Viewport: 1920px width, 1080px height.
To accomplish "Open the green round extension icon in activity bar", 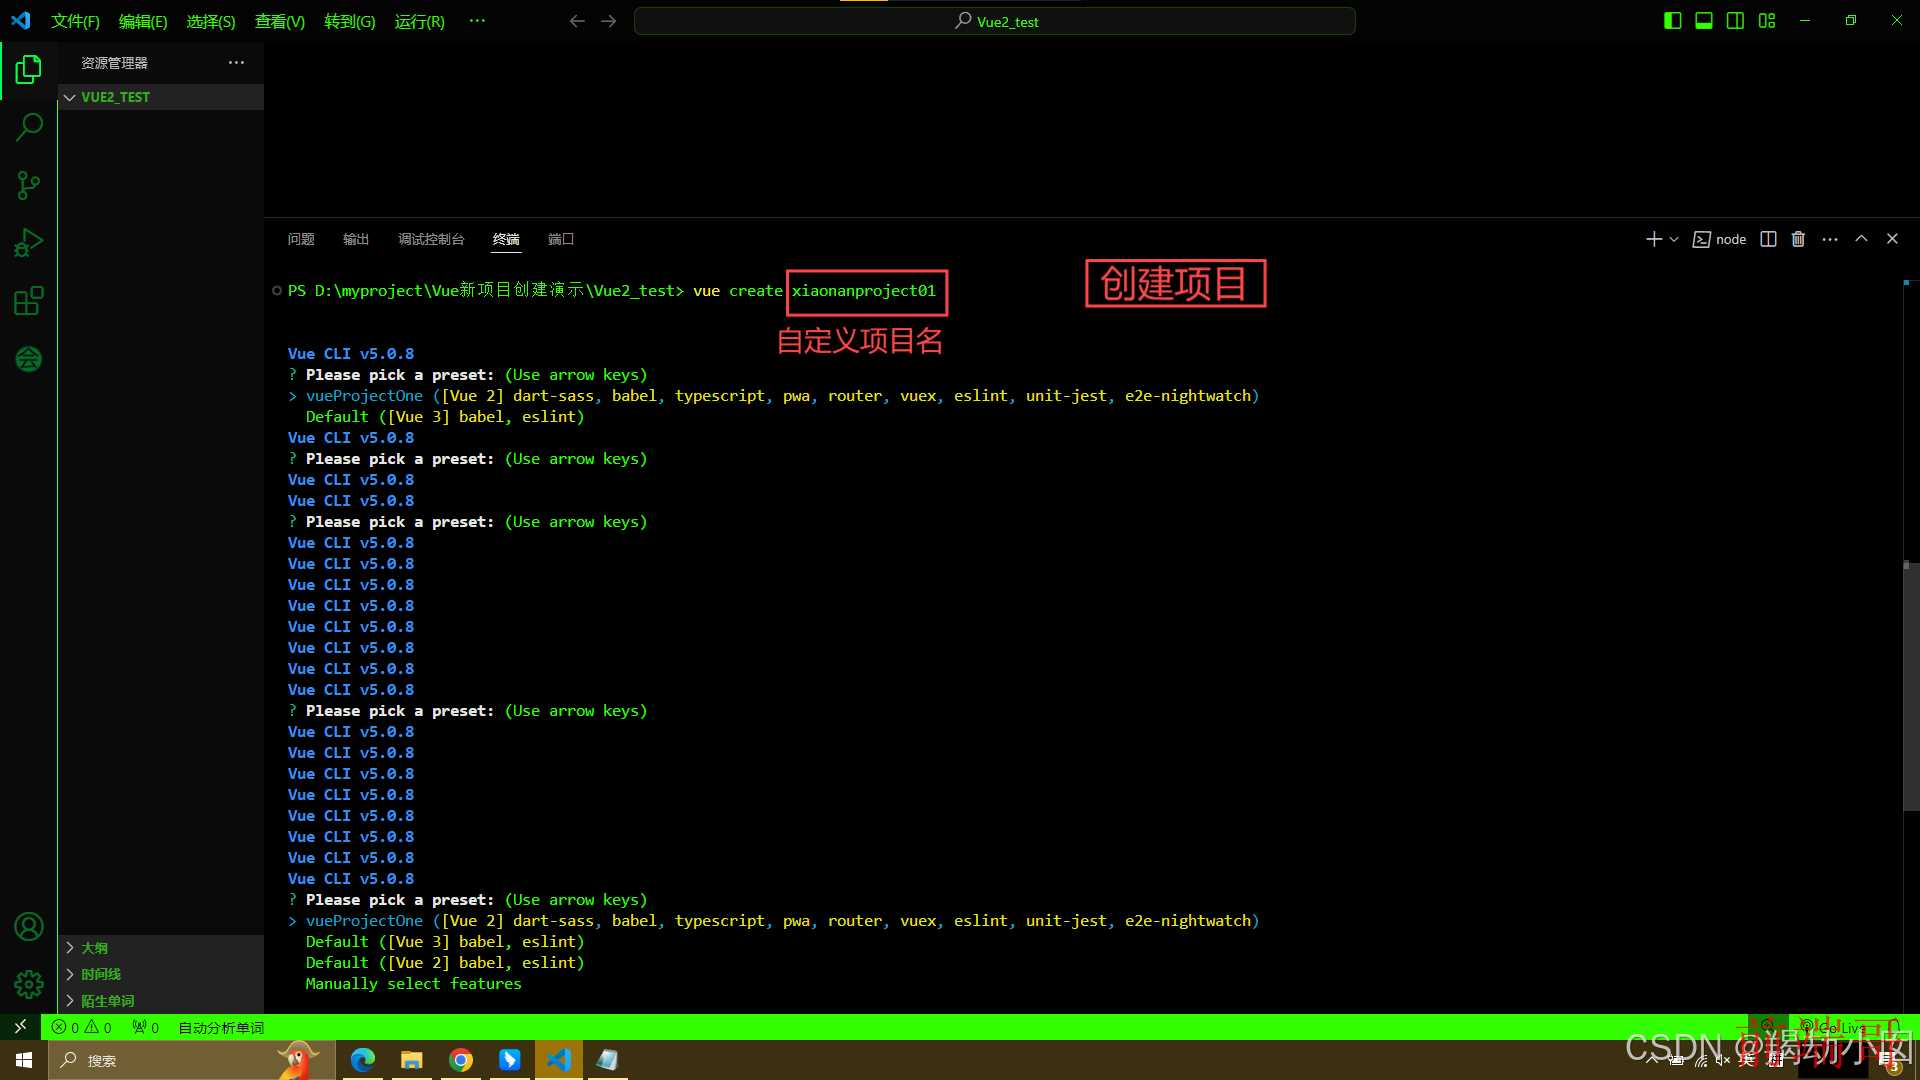I will (29, 359).
